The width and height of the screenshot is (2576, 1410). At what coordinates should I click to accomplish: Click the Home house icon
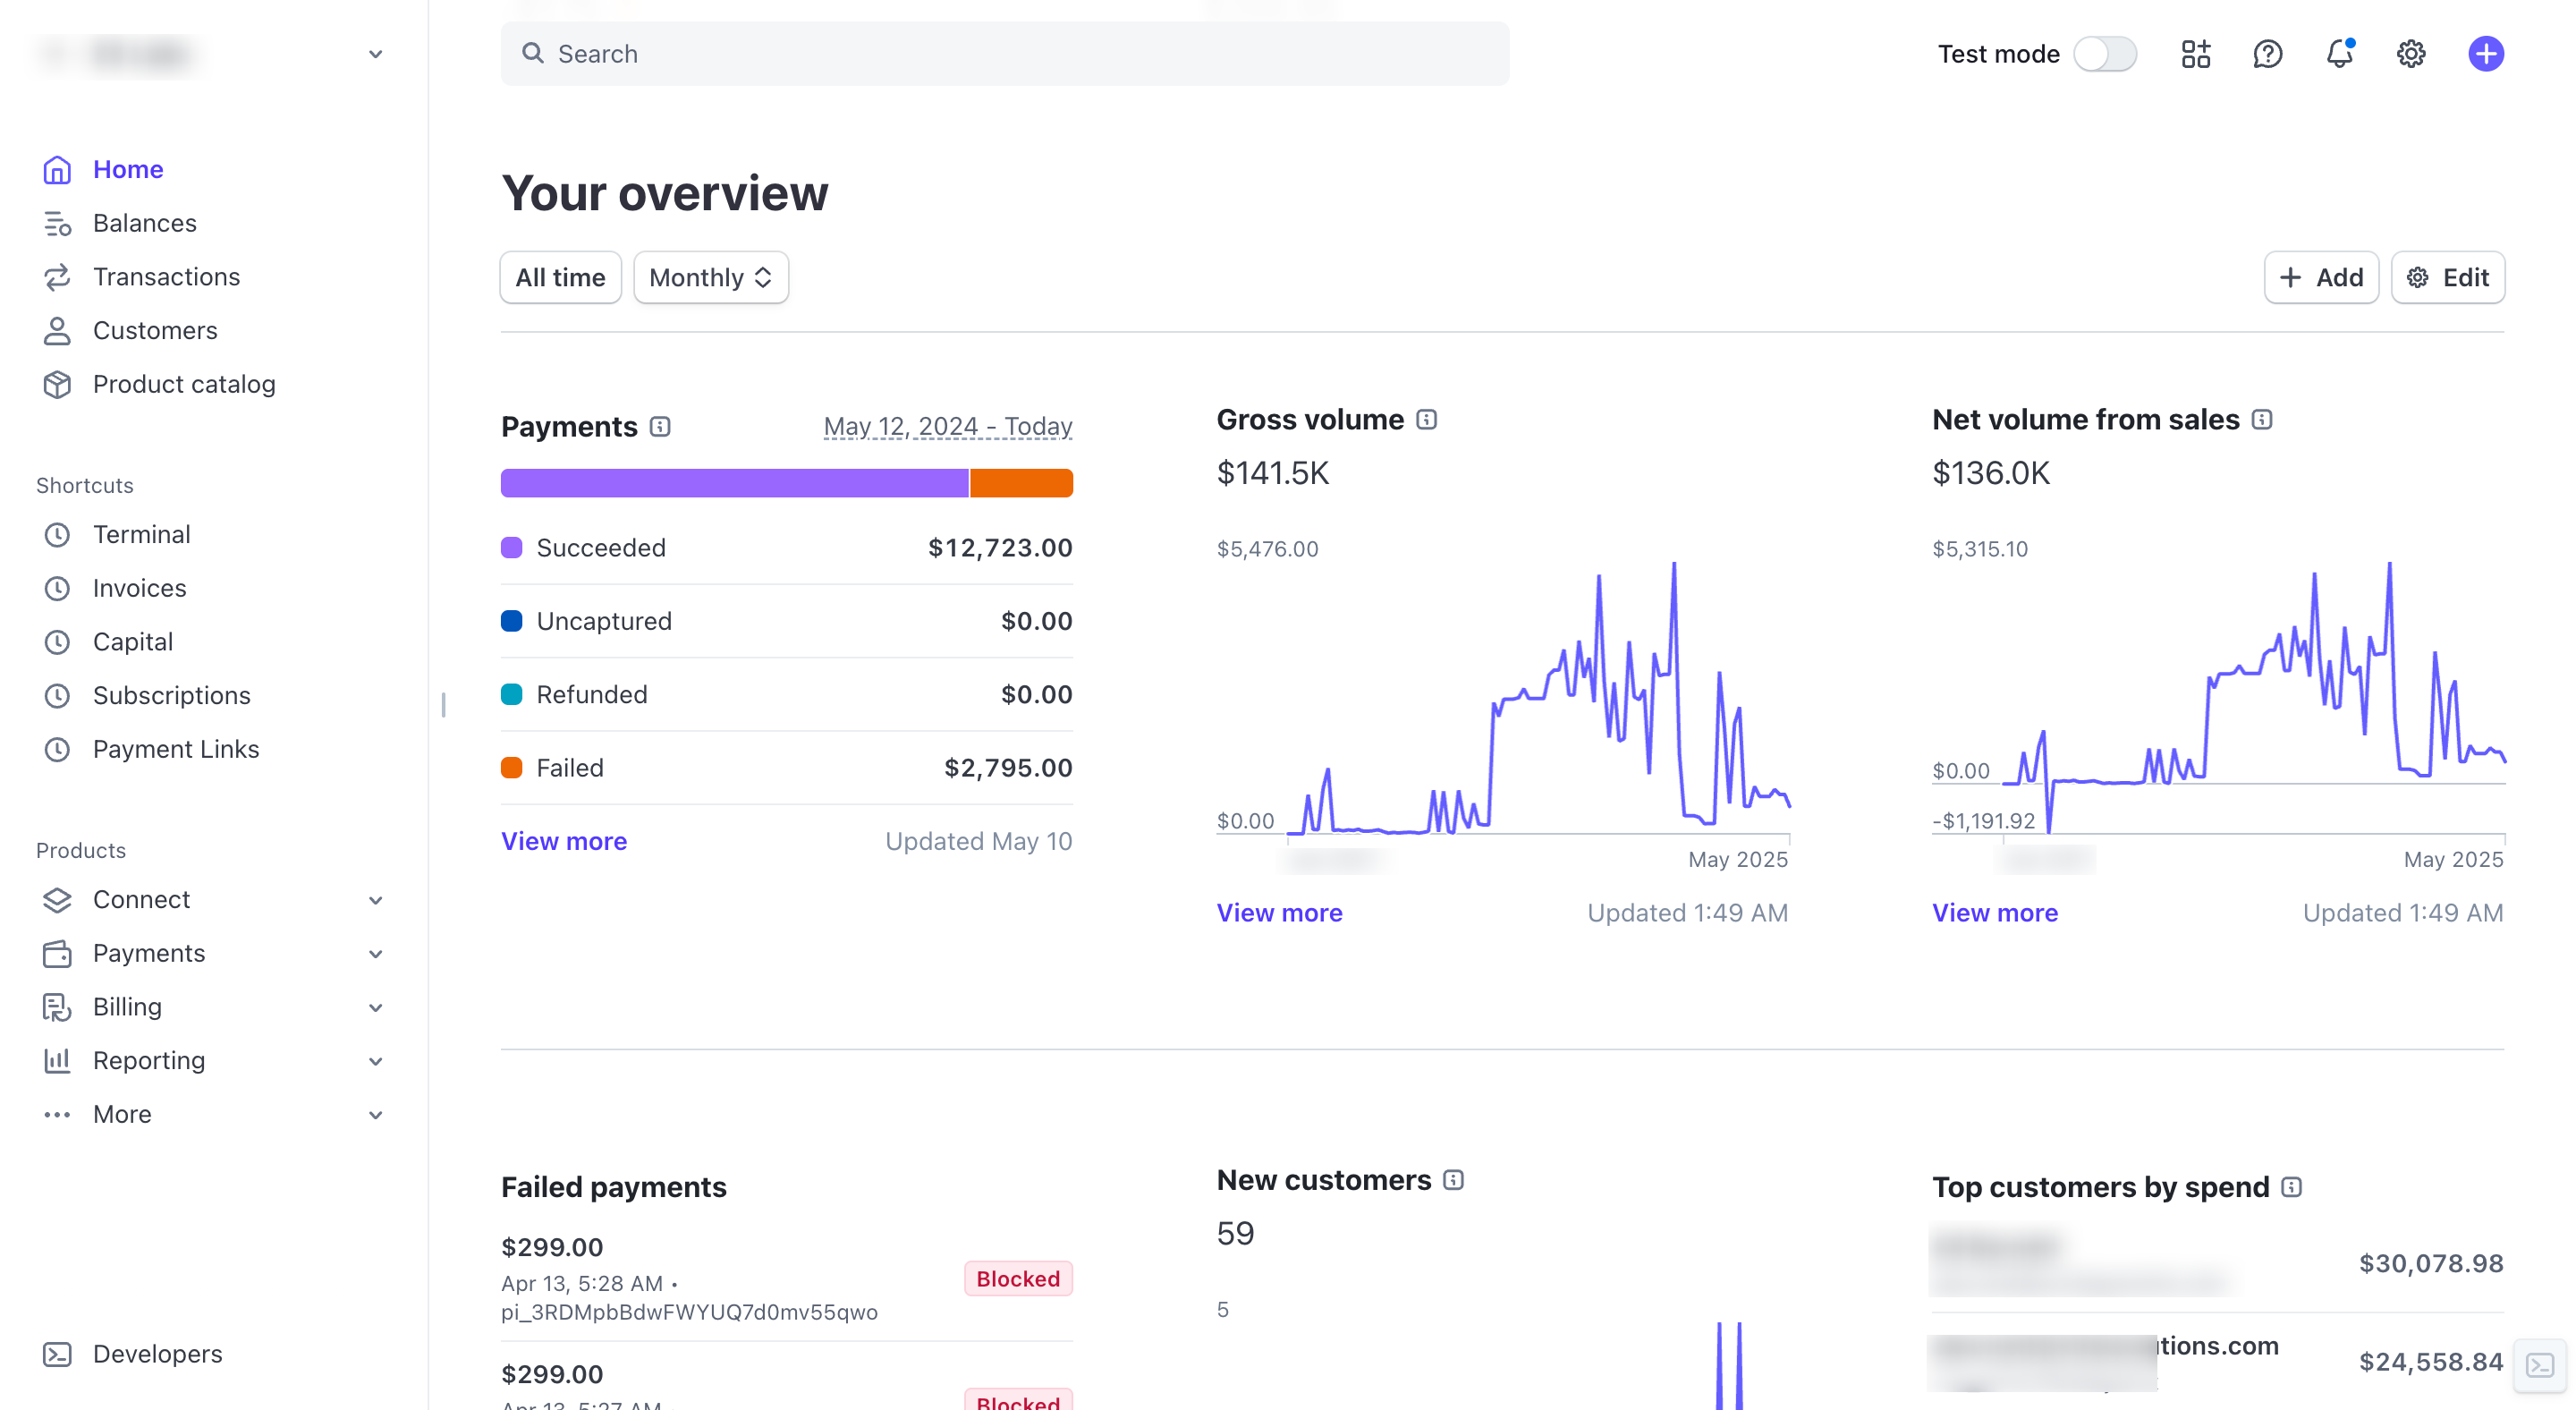pos(57,170)
